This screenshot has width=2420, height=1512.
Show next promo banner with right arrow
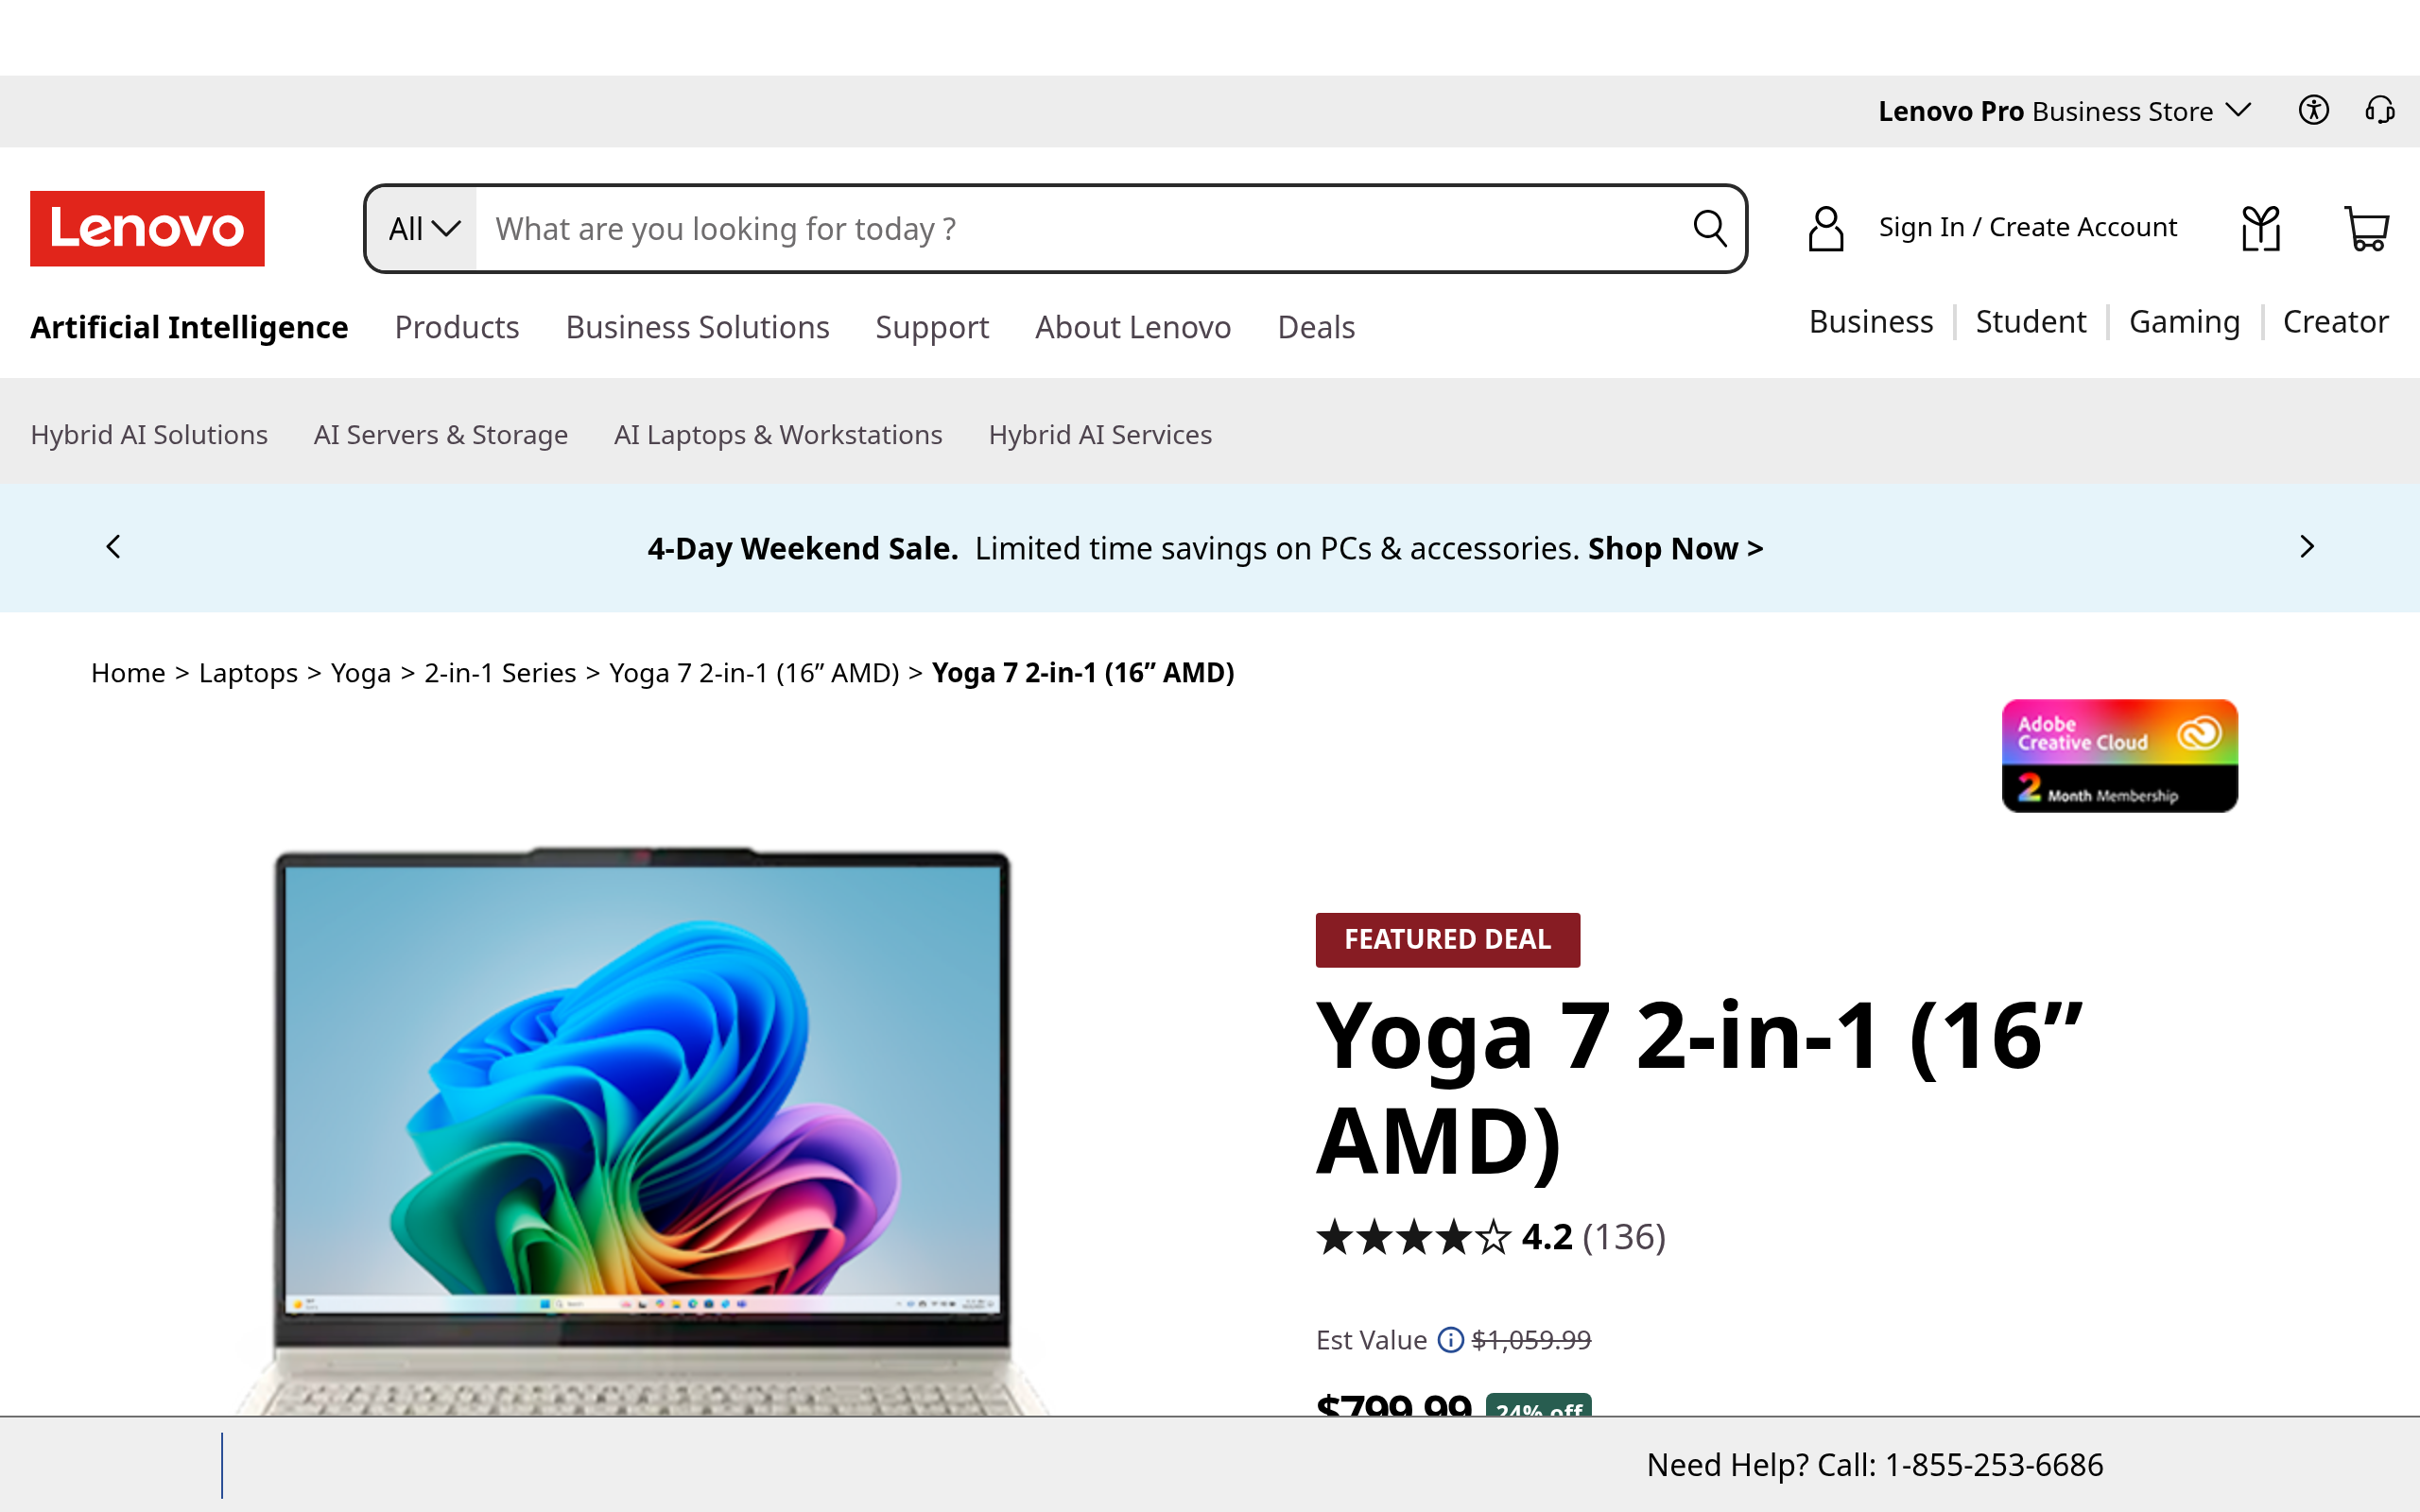point(2307,547)
